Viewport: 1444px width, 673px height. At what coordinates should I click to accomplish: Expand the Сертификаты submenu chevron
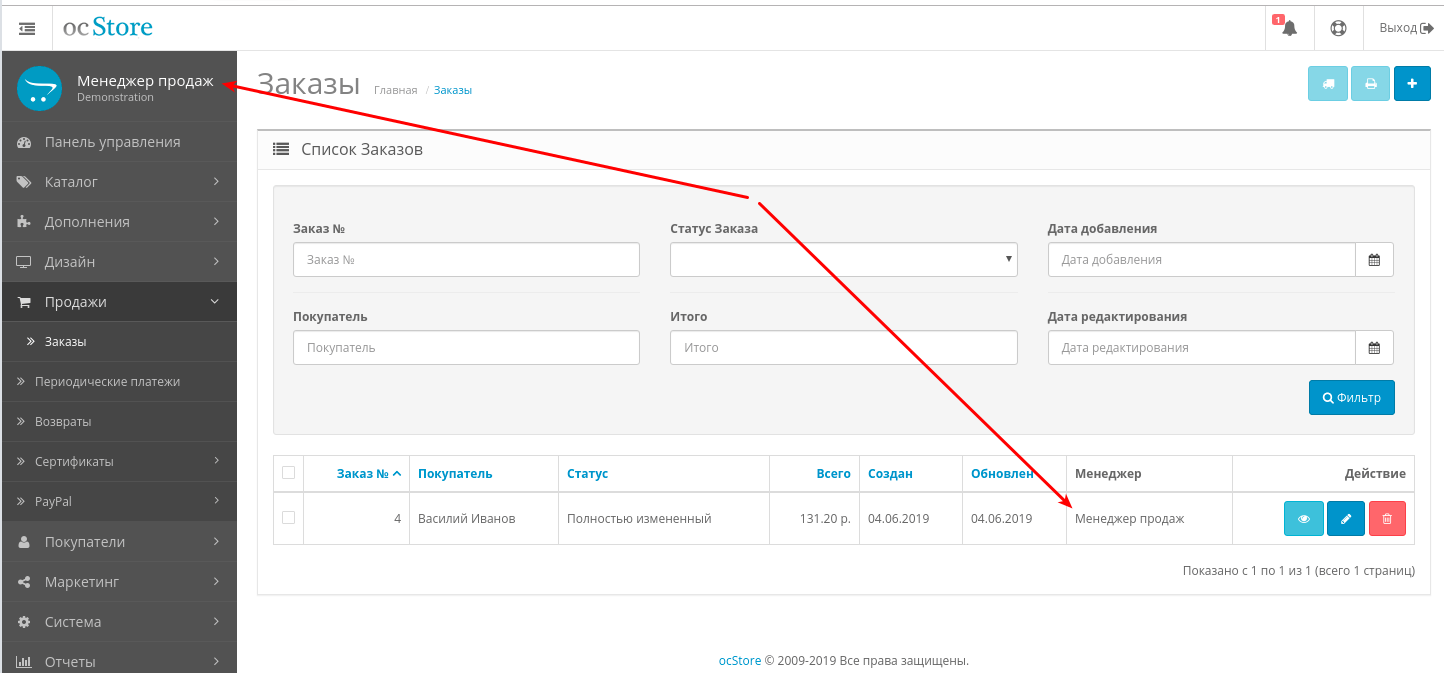[x=216, y=461]
